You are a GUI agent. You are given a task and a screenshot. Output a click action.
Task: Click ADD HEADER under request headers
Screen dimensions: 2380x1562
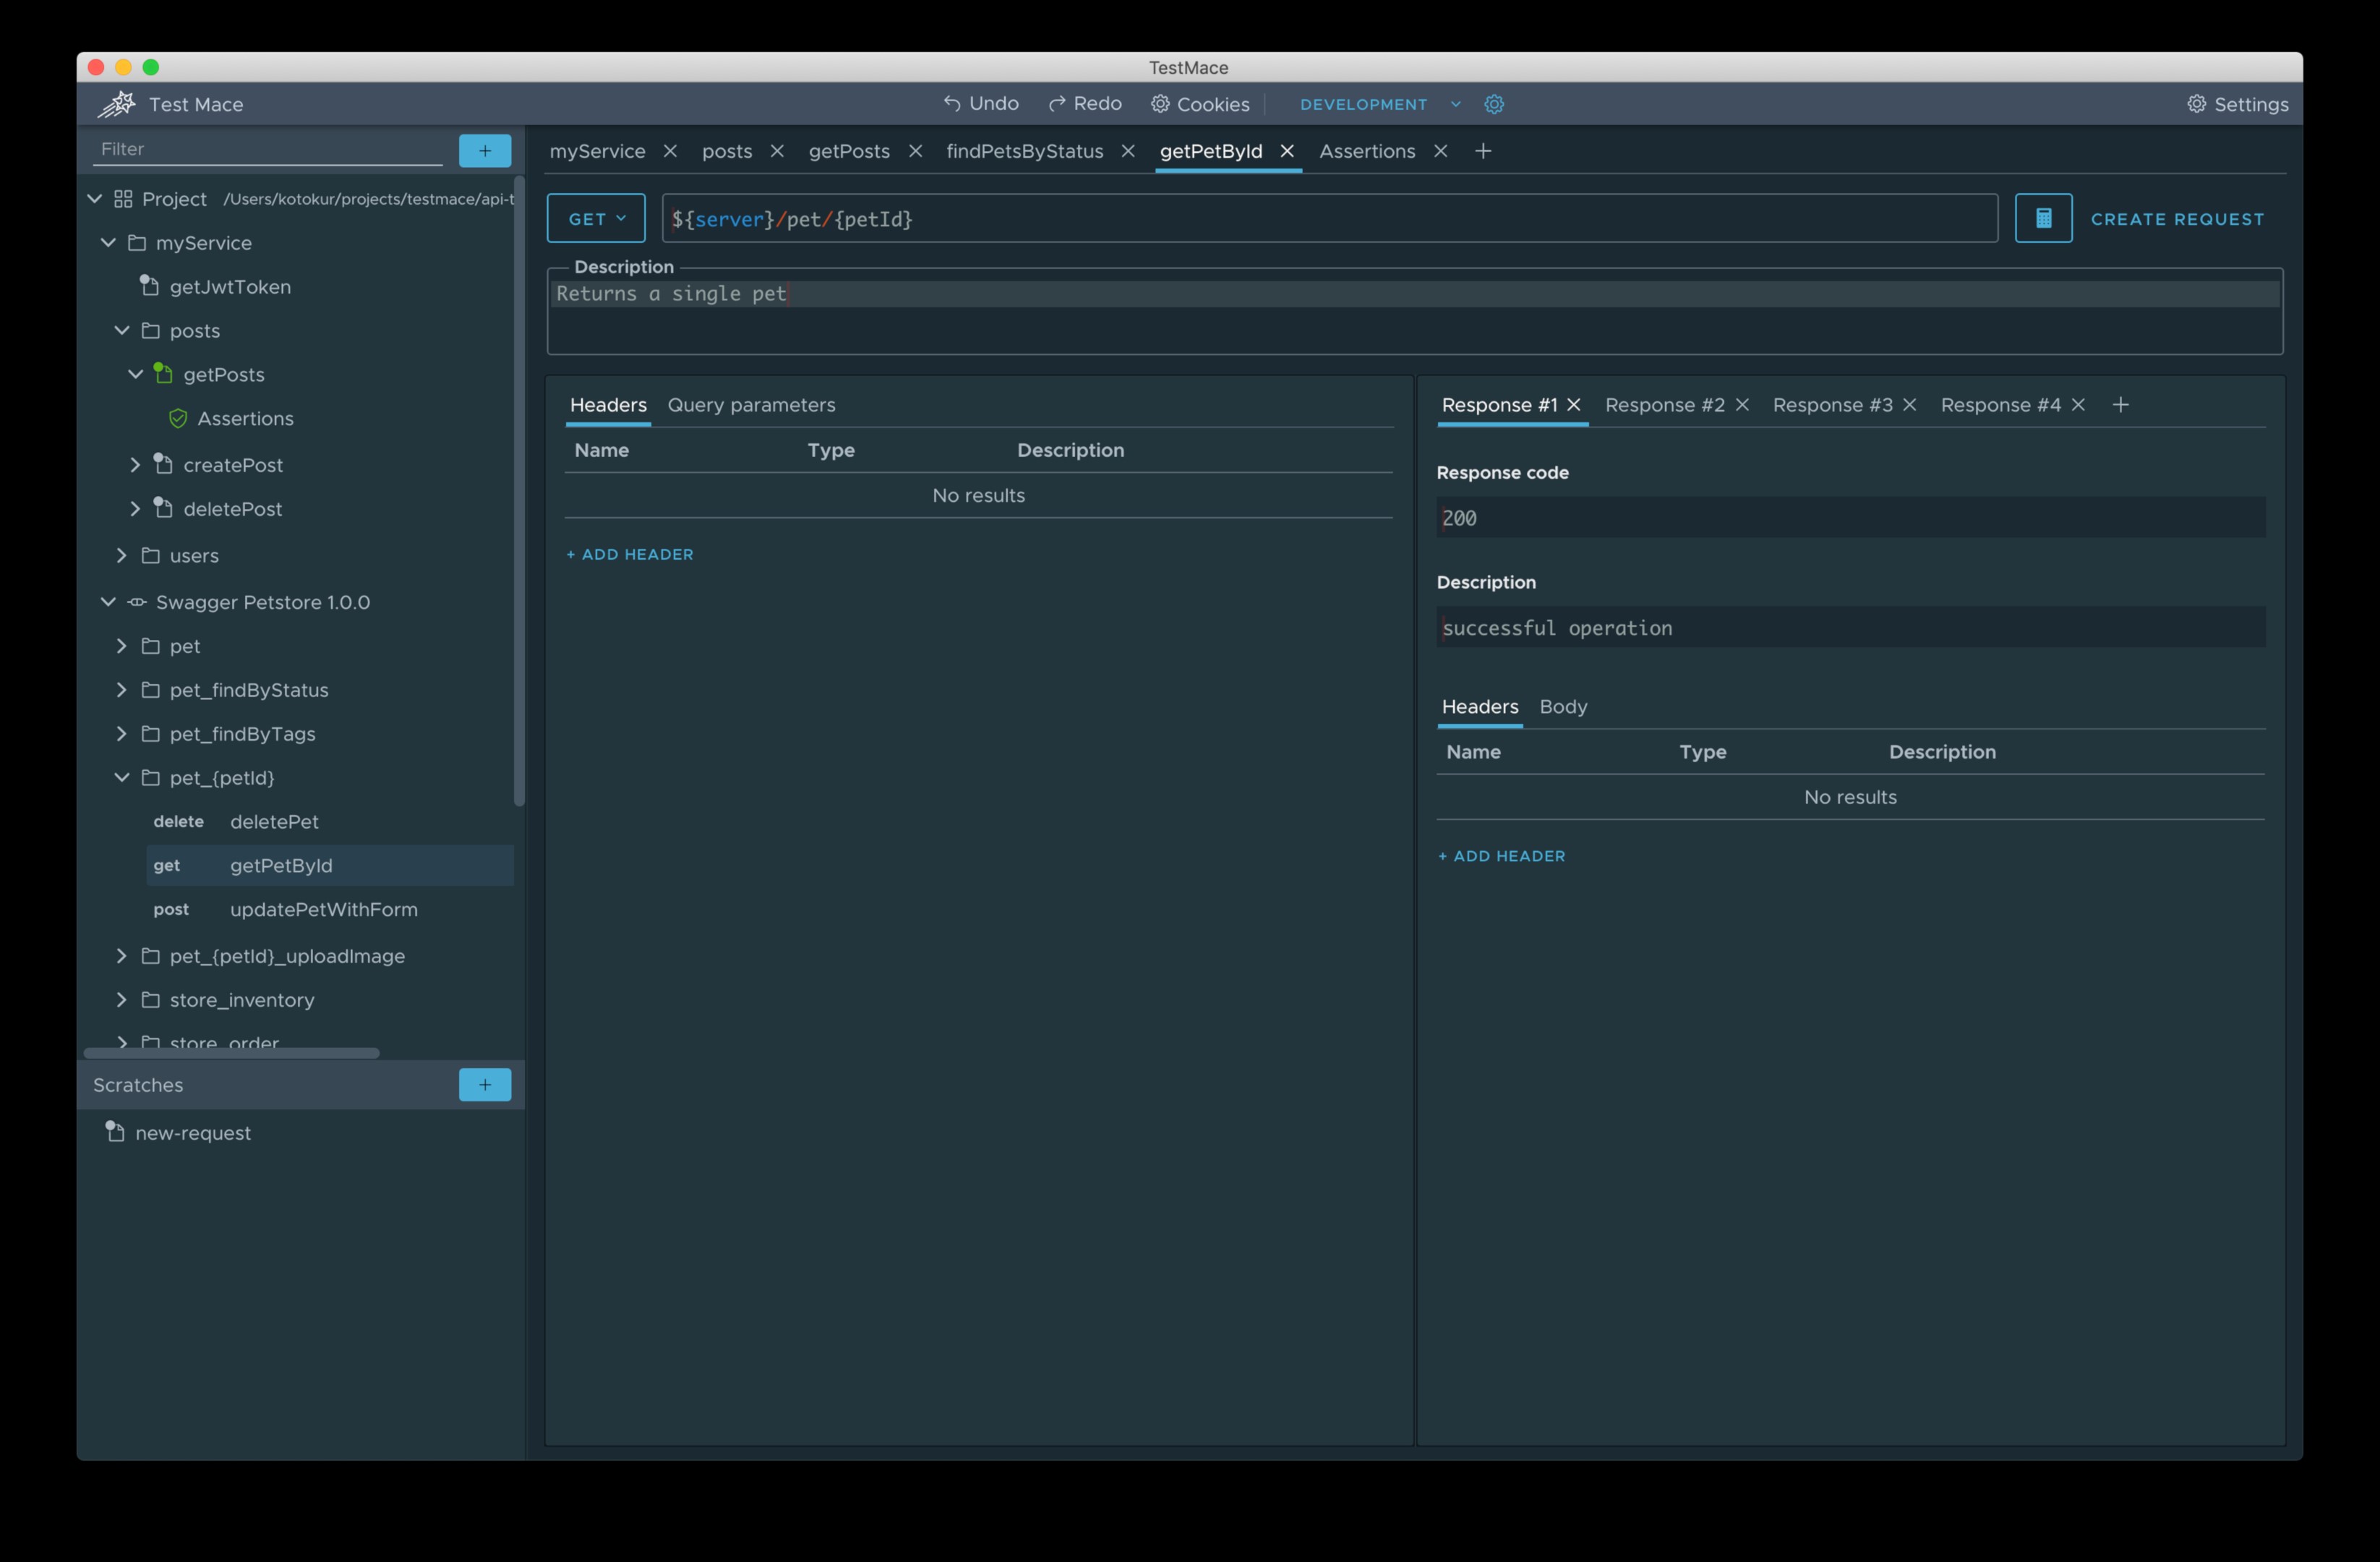coord(630,554)
